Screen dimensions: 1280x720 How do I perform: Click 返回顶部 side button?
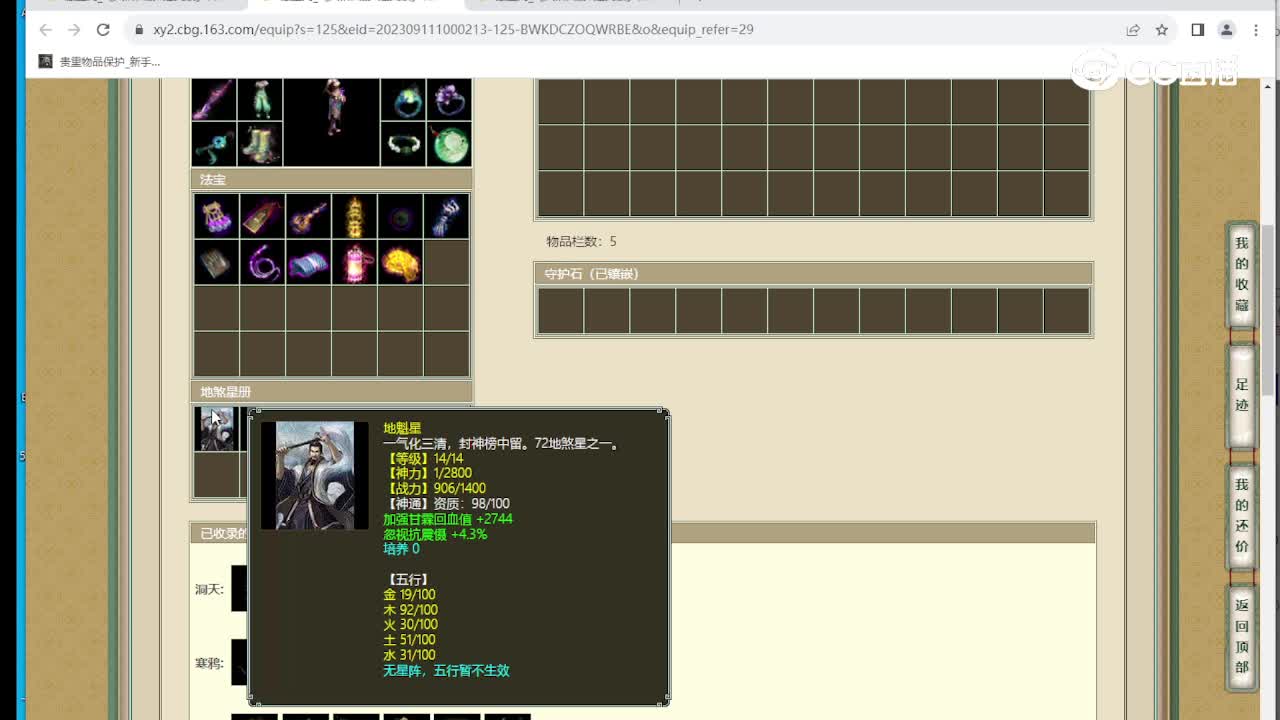click(x=1241, y=636)
